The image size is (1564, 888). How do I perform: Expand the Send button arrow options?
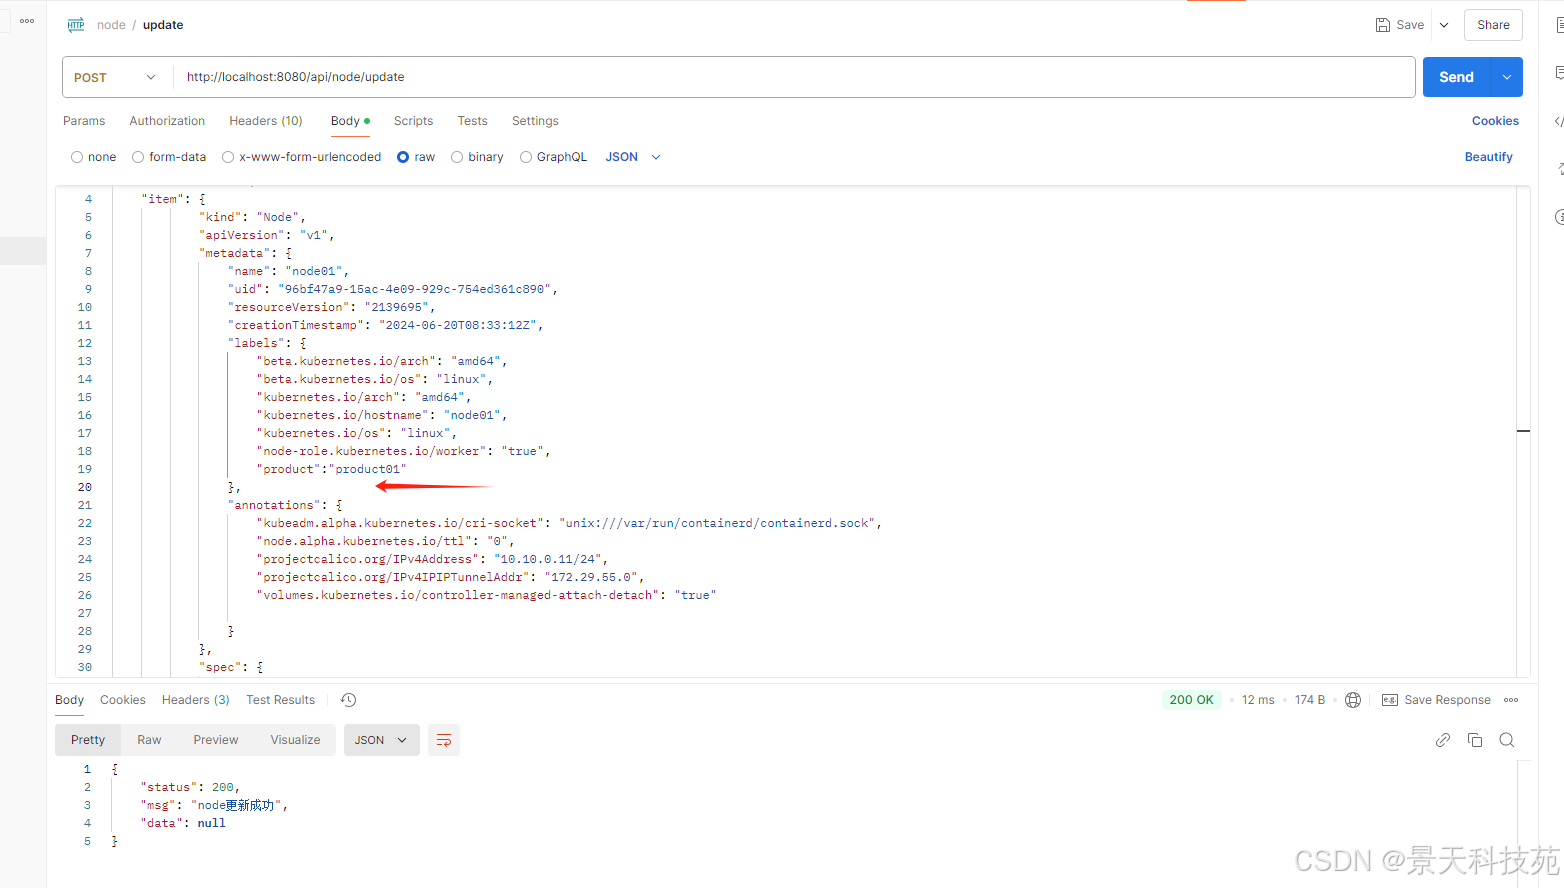tap(1506, 77)
